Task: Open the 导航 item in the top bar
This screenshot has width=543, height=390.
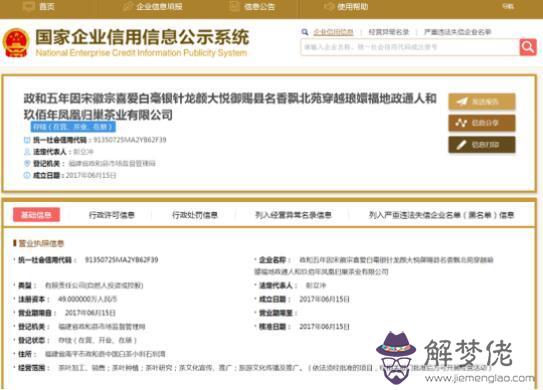Action: pos(508,6)
